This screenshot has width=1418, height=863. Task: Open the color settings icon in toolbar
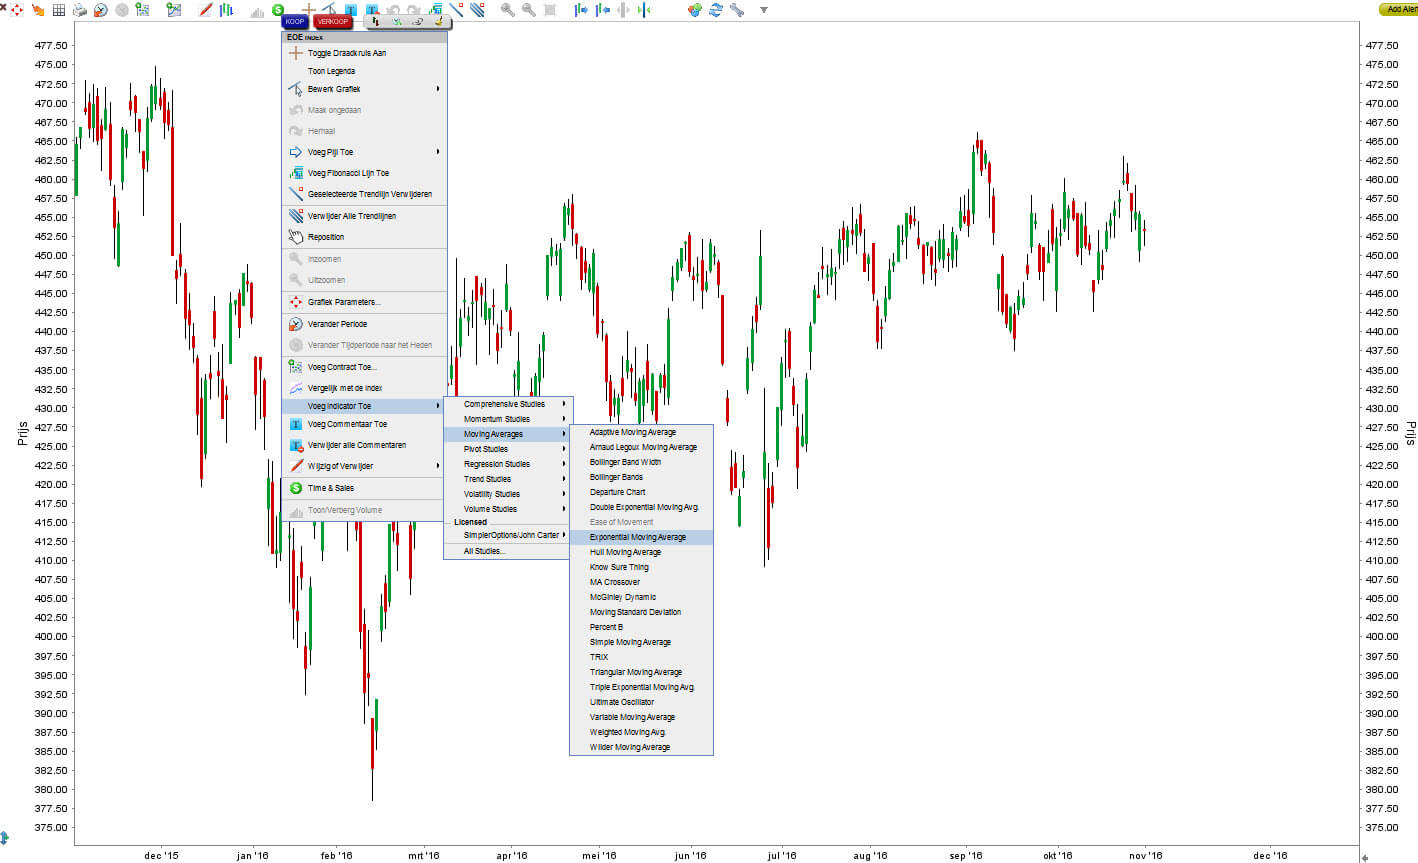695,10
